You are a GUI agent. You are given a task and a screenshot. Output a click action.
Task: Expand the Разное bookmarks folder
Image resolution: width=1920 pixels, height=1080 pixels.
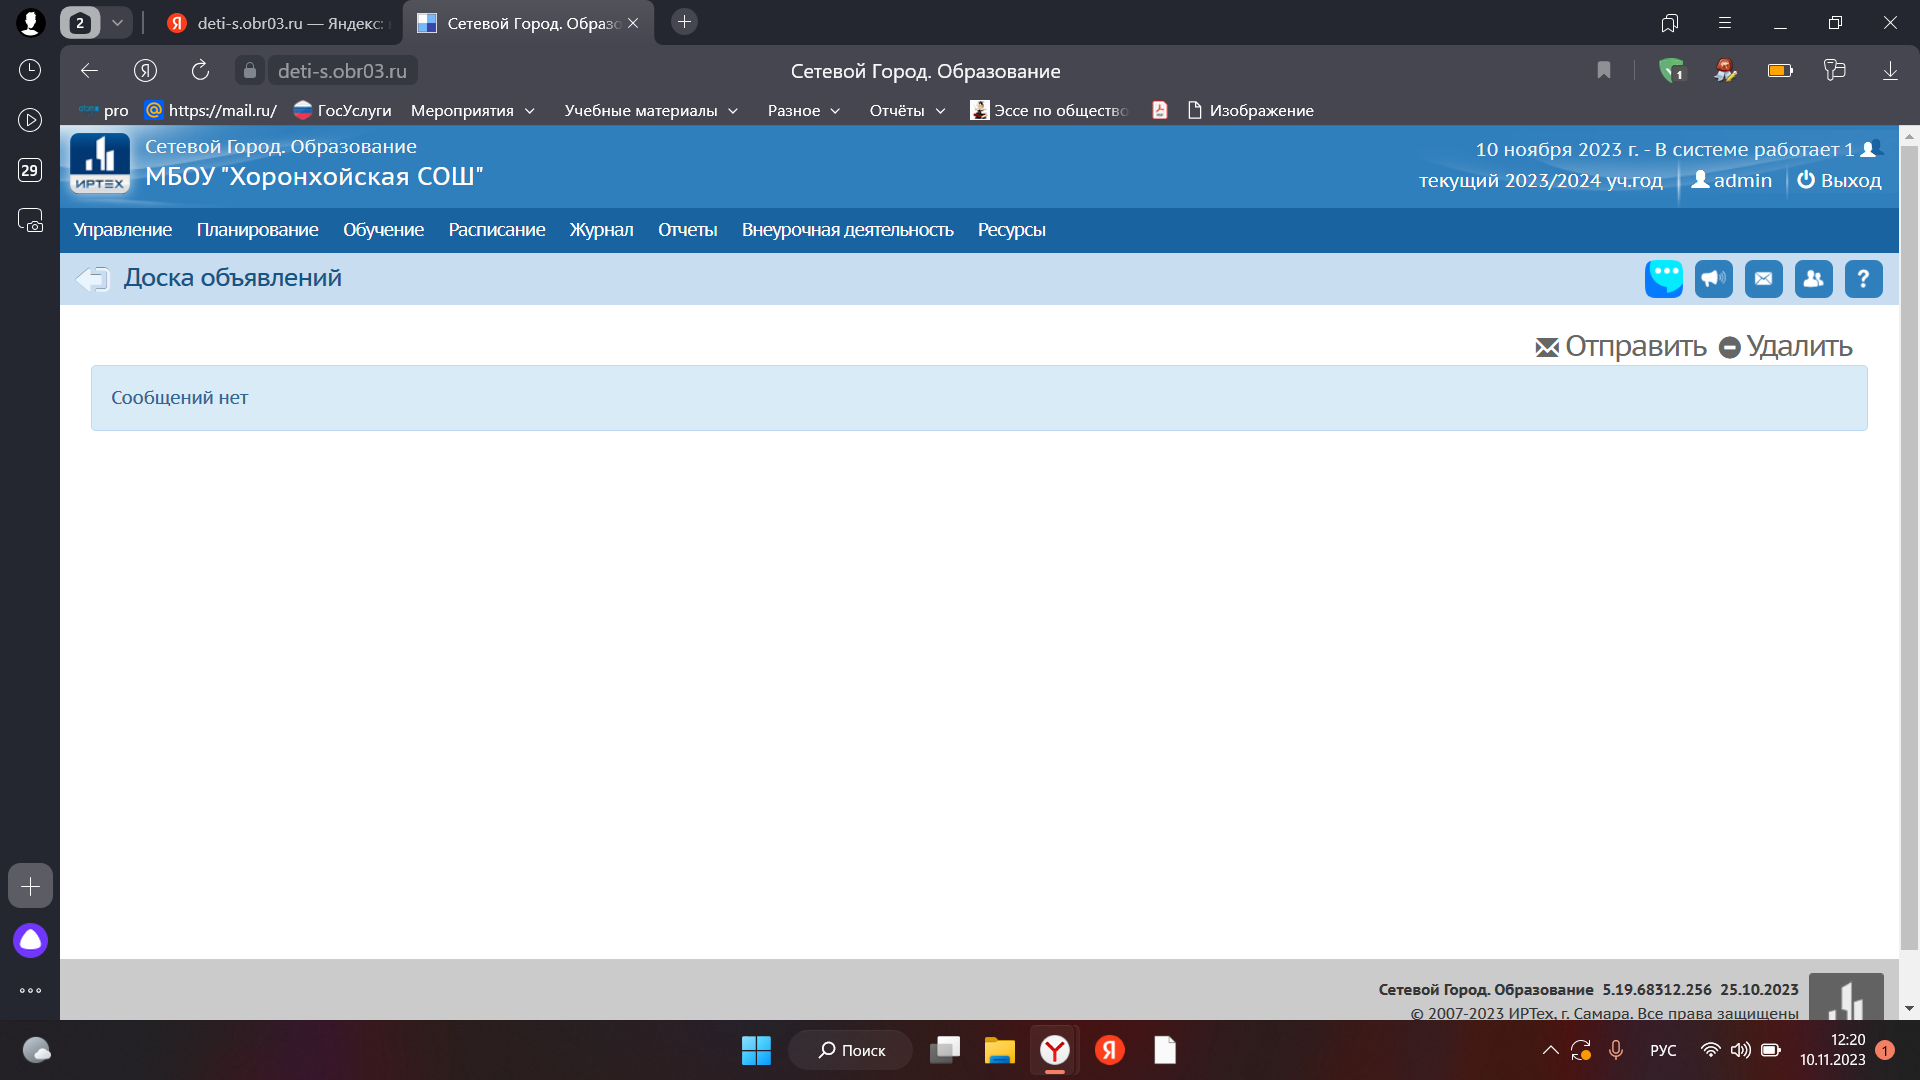[804, 110]
